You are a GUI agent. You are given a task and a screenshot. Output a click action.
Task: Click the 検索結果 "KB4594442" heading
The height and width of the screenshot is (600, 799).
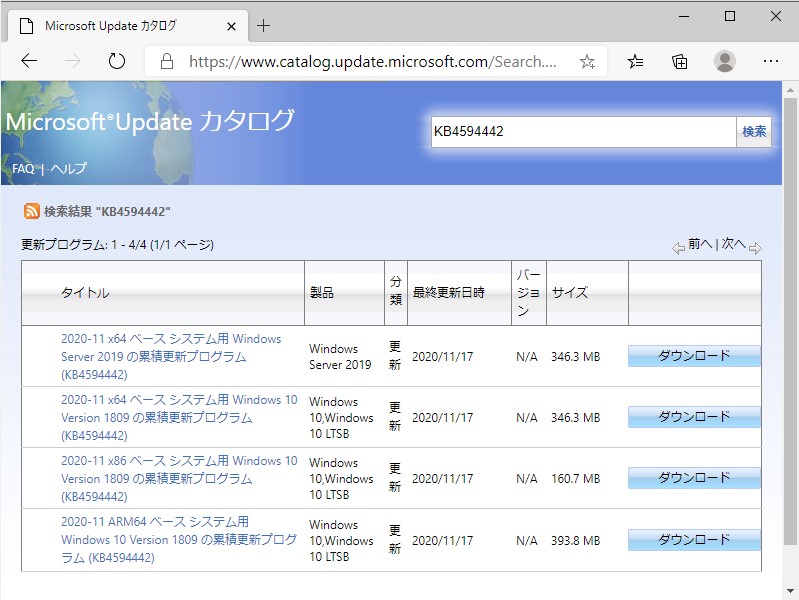click(x=107, y=212)
